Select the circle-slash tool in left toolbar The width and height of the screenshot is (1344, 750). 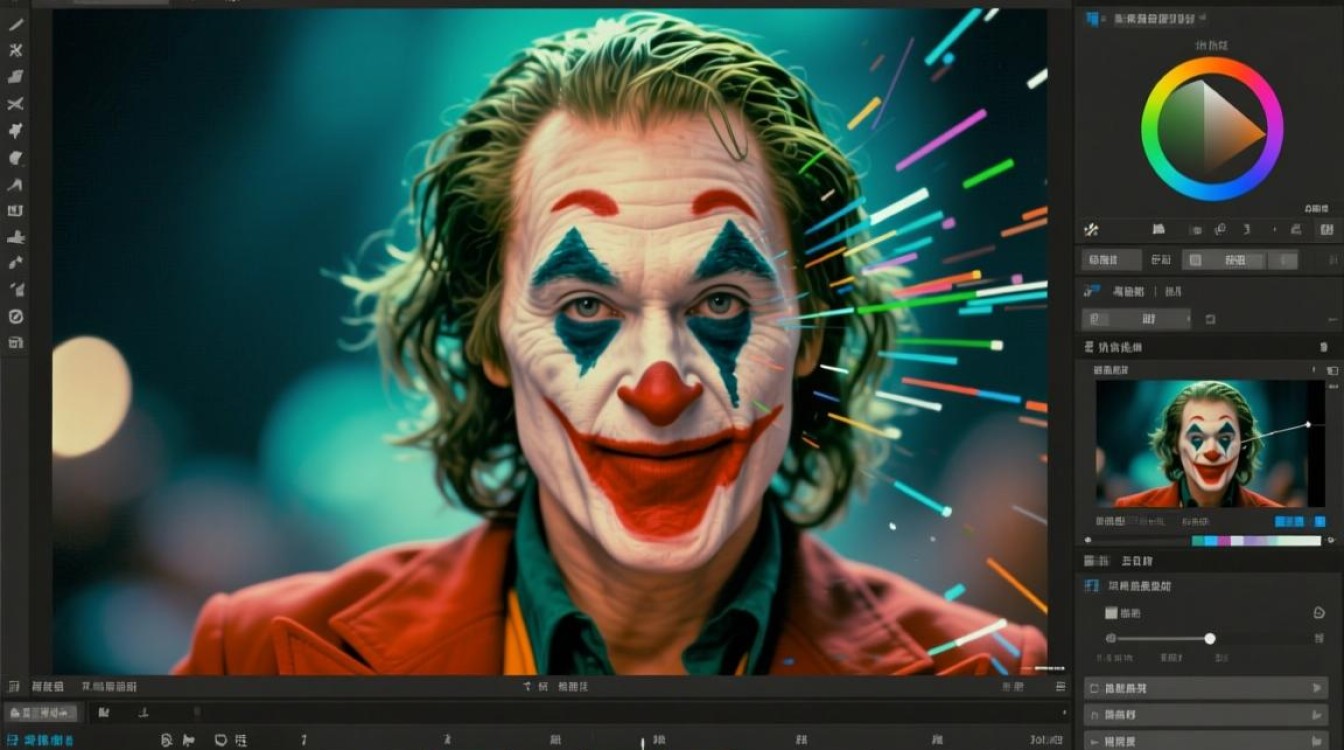[16, 316]
